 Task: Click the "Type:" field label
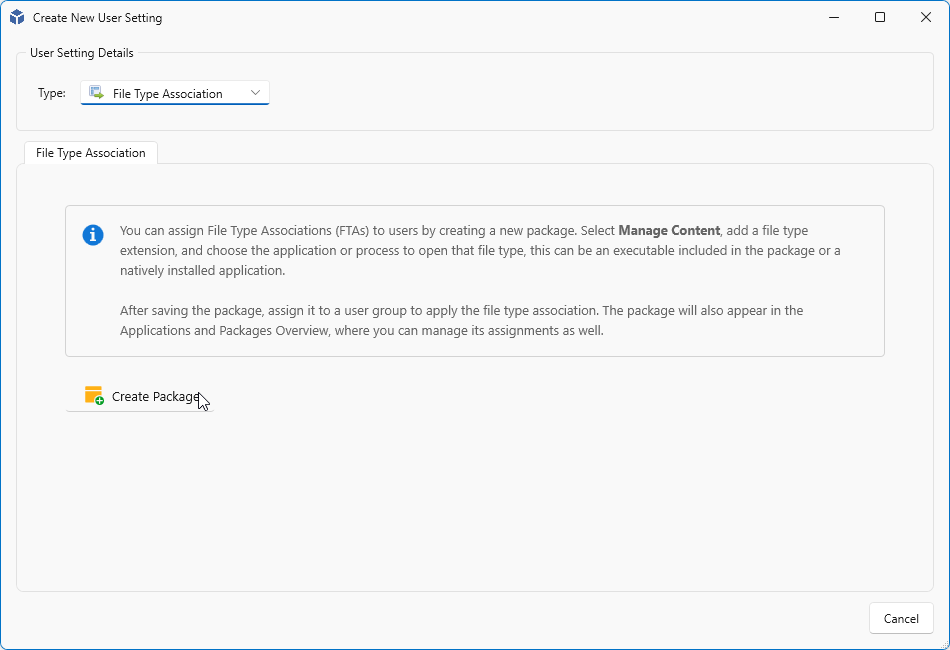coord(52,93)
